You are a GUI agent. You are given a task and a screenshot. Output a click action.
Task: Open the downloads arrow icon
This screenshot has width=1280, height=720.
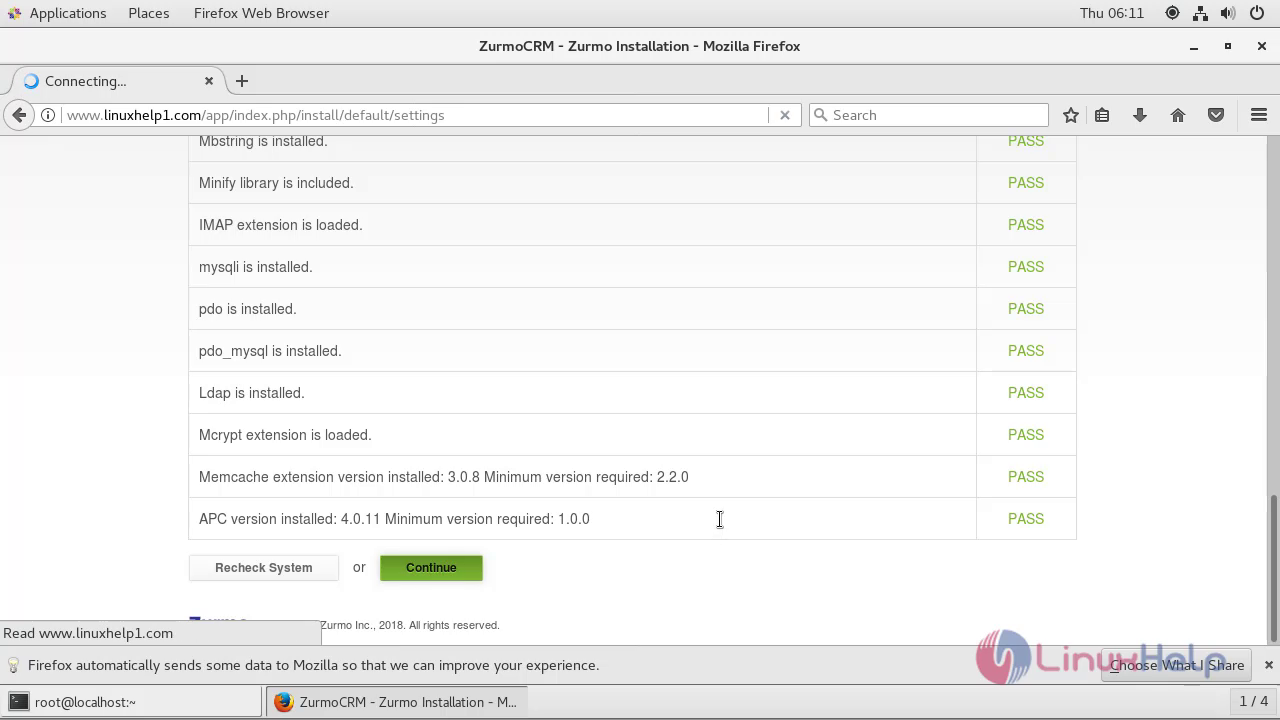click(x=1140, y=115)
